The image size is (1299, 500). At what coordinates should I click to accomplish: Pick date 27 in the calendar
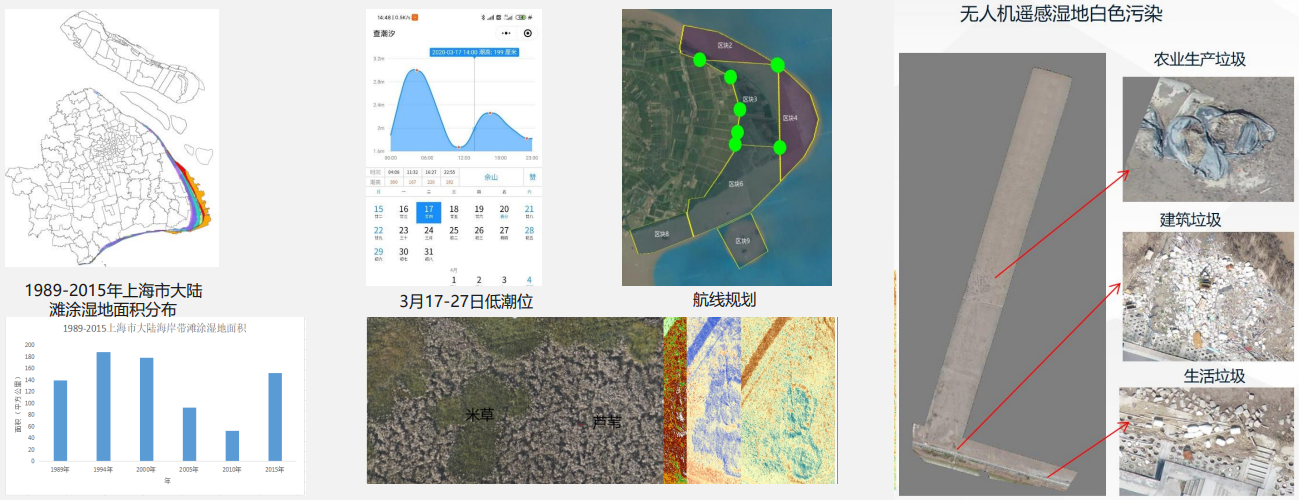point(504,233)
